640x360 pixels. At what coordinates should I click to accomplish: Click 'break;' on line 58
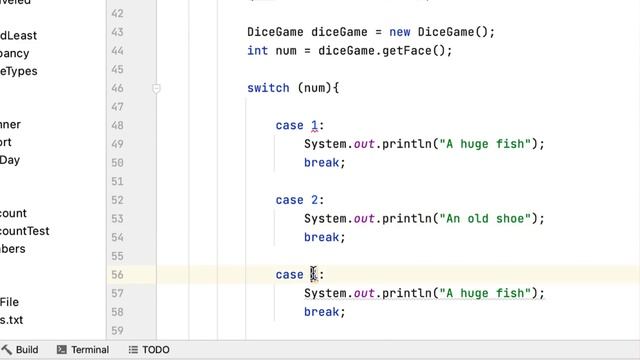[x=324, y=312]
